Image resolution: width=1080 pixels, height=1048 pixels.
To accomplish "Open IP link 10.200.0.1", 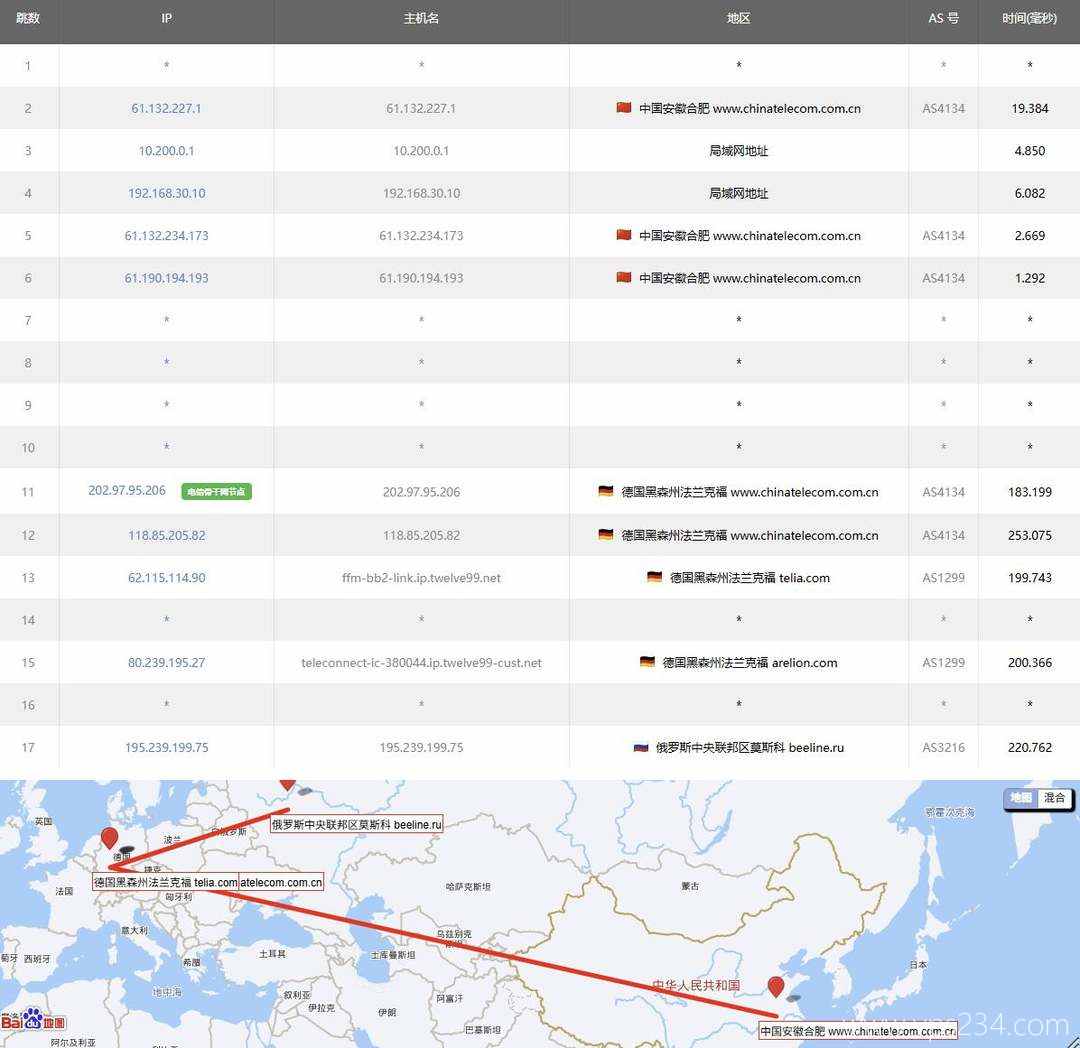I will click(x=166, y=151).
